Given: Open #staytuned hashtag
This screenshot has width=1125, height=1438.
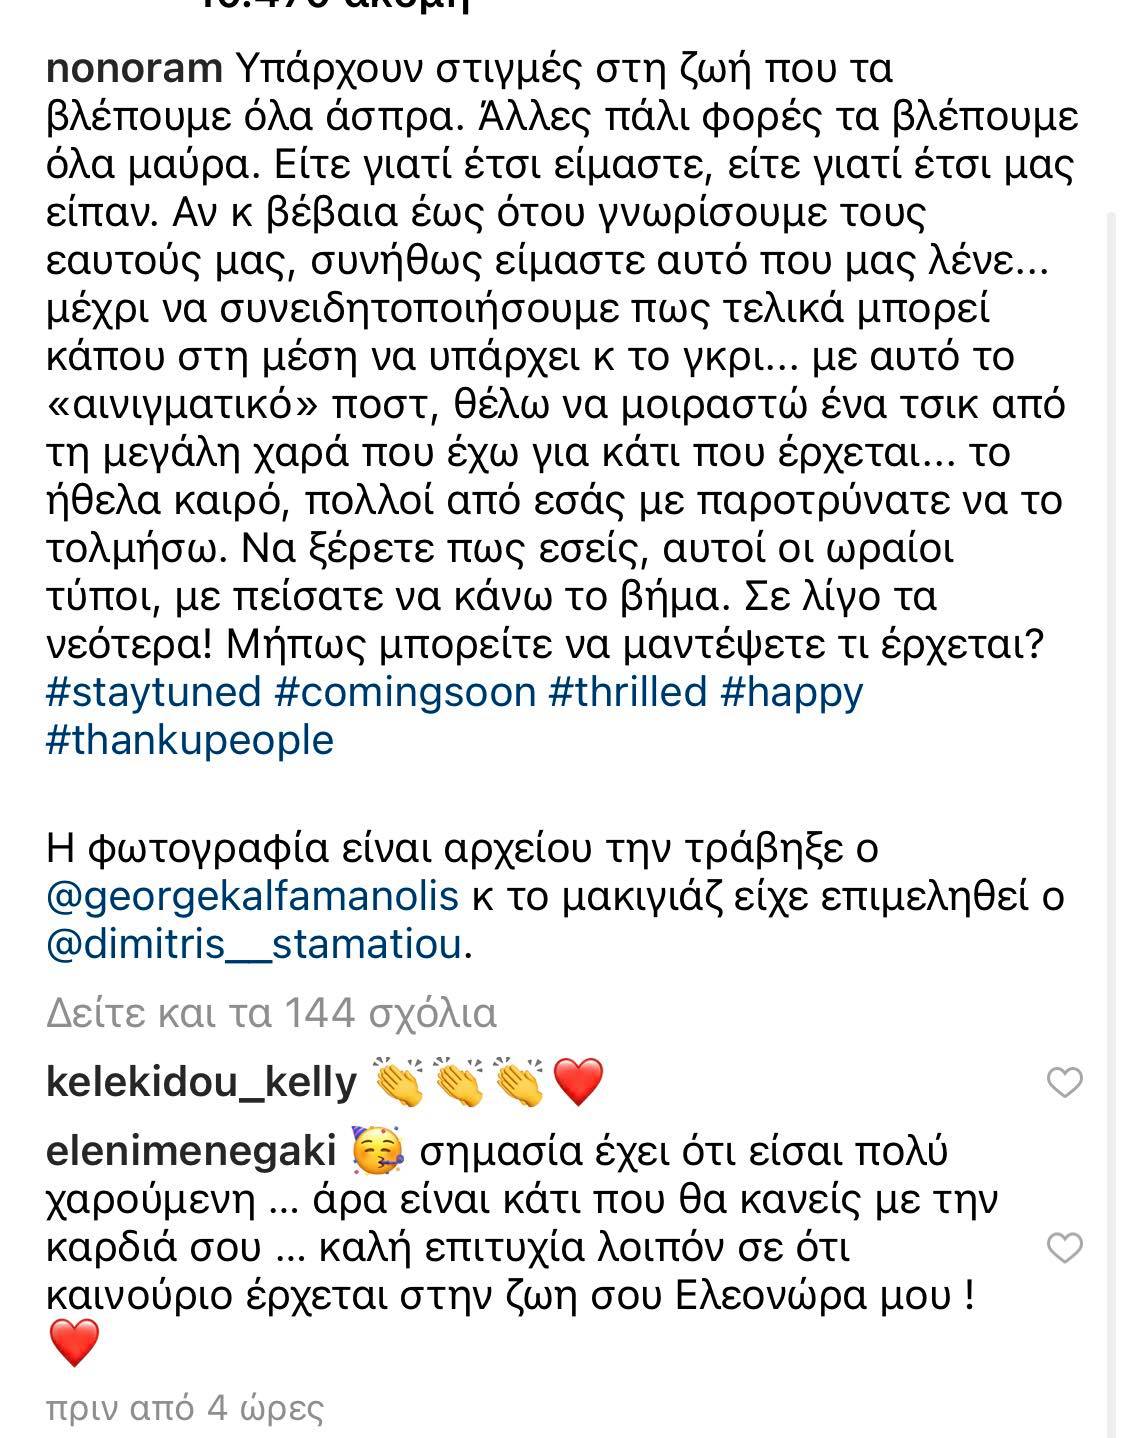Looking at the screenshot, I should coord(154,692).
